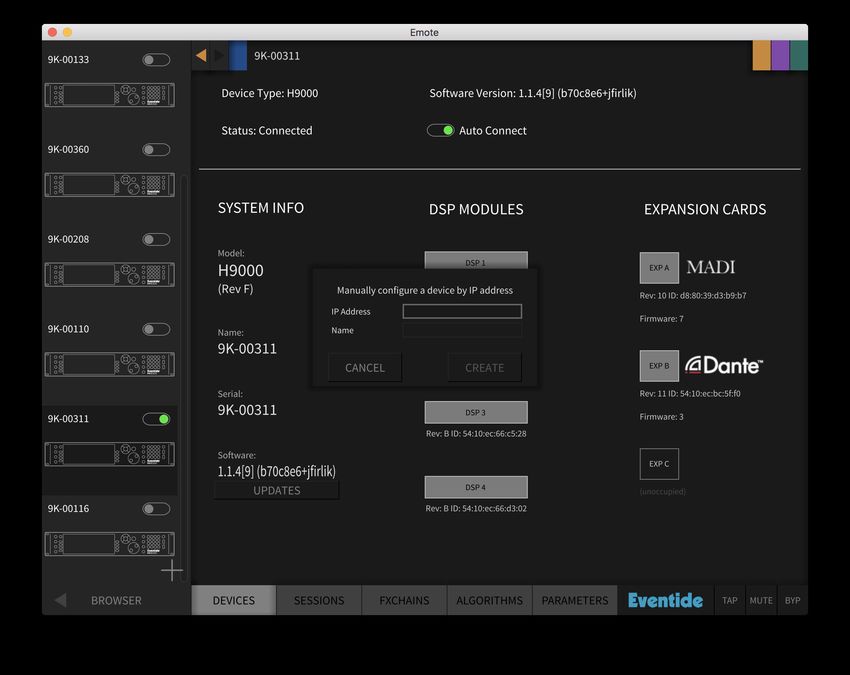This screenshot has height=675, width=850.
Task: Click the Eventide logo
Action: 665,600
